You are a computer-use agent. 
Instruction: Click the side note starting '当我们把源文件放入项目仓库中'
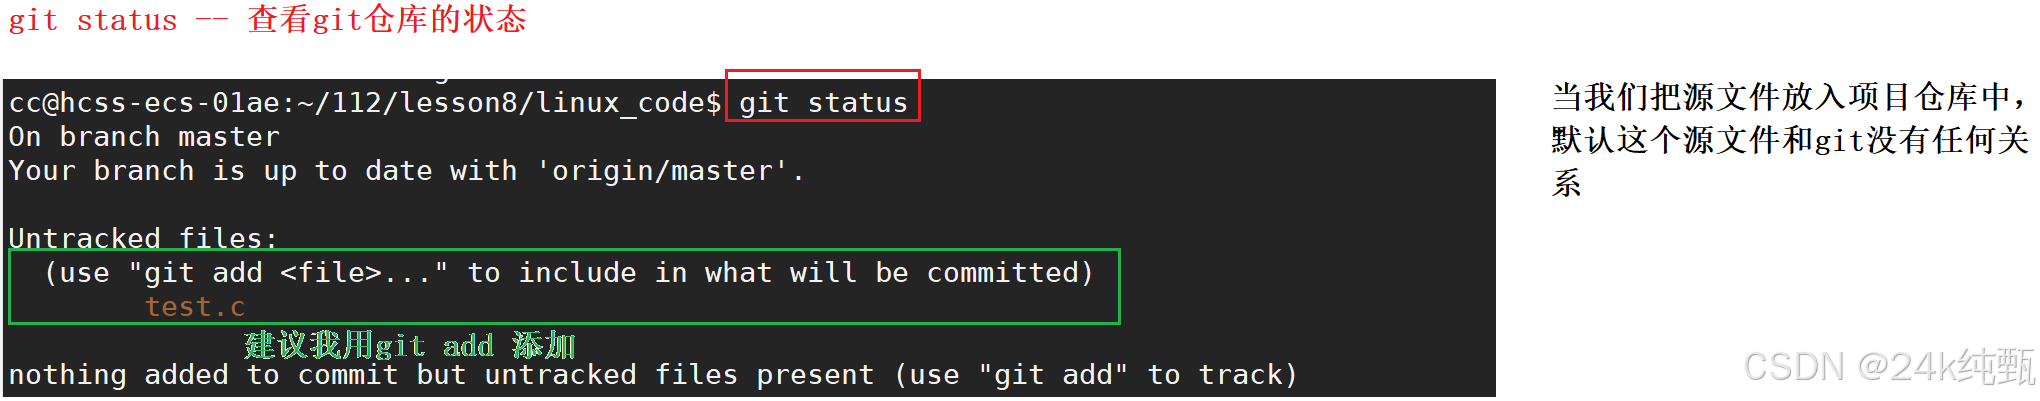click(x=1790, y=97)
